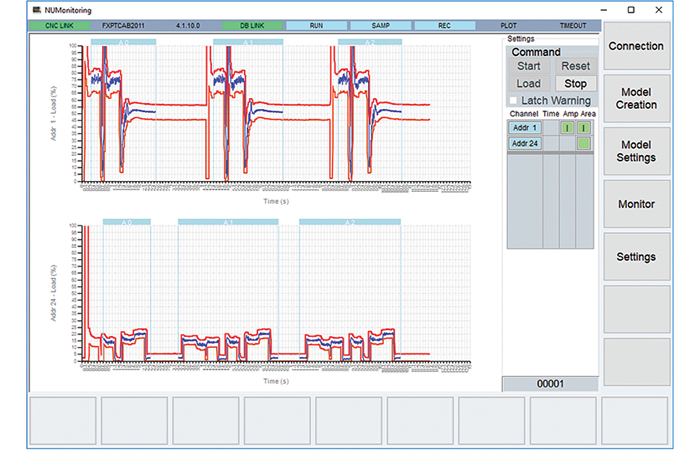Click the 00001 counter field
Image resolution: width=700 pixels, height=450 pixels.
(551, 384)
